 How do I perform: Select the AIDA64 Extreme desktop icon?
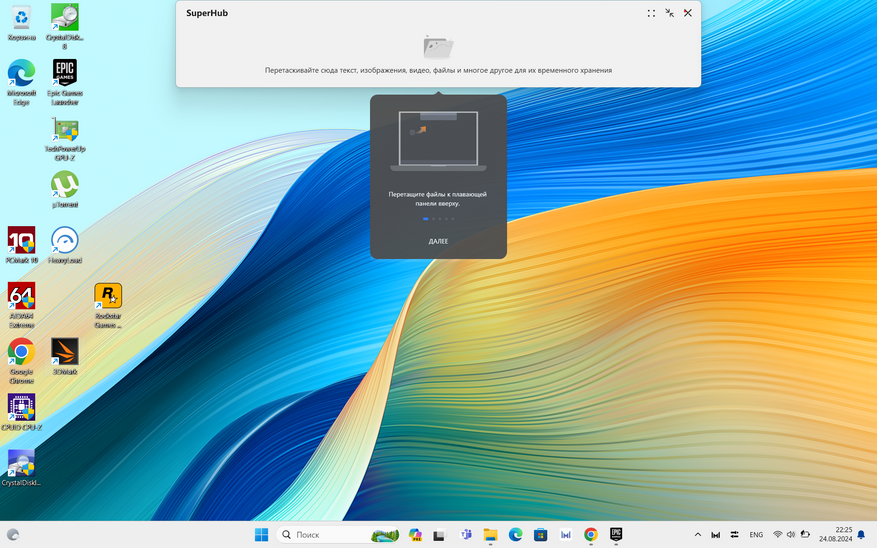(21, 297)
